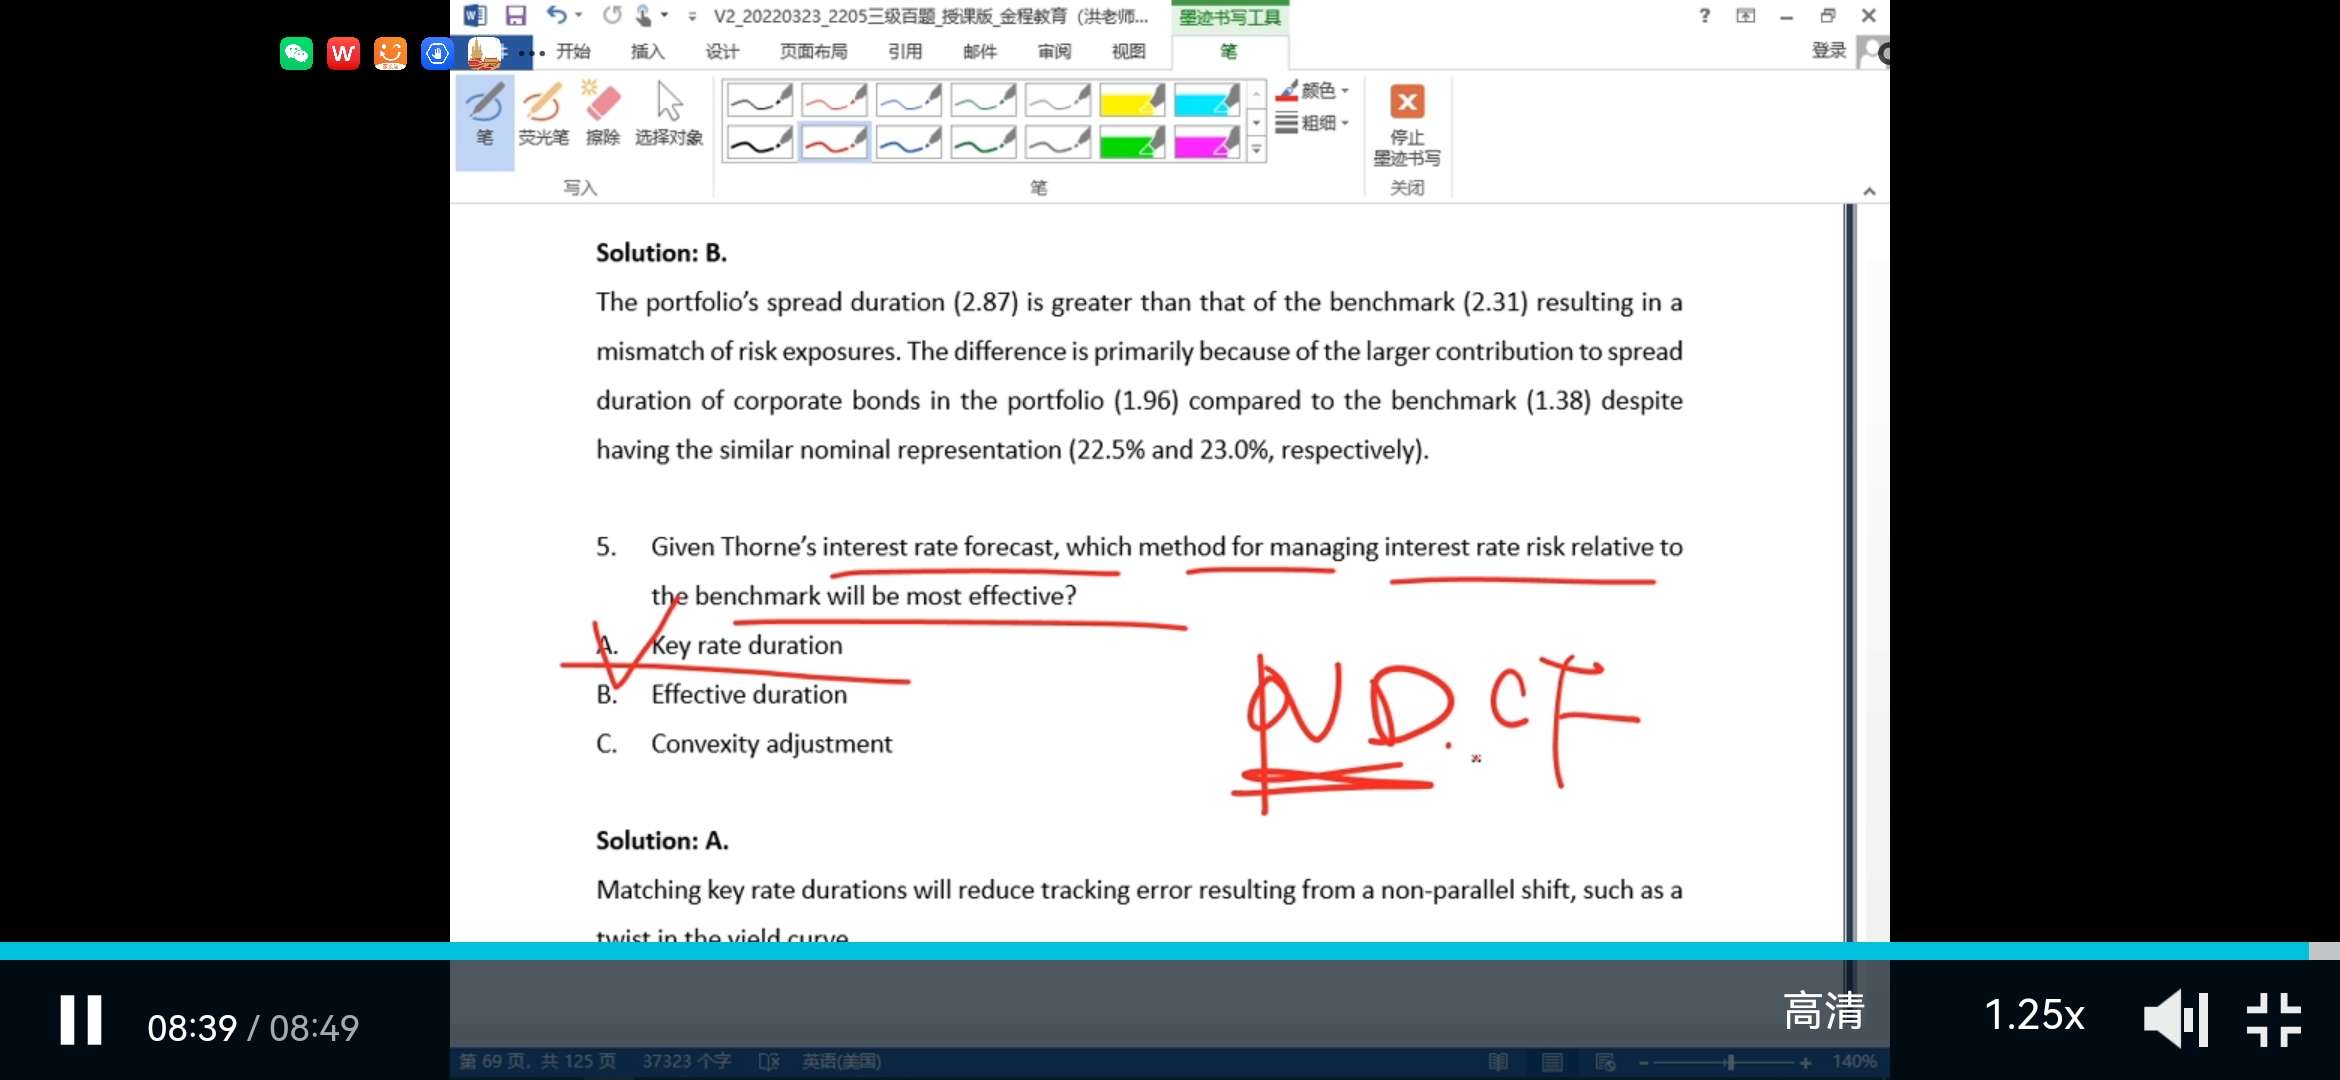Pick the thick black pen style
The height and width of the screenshot is (1080, 2340).
759,142
